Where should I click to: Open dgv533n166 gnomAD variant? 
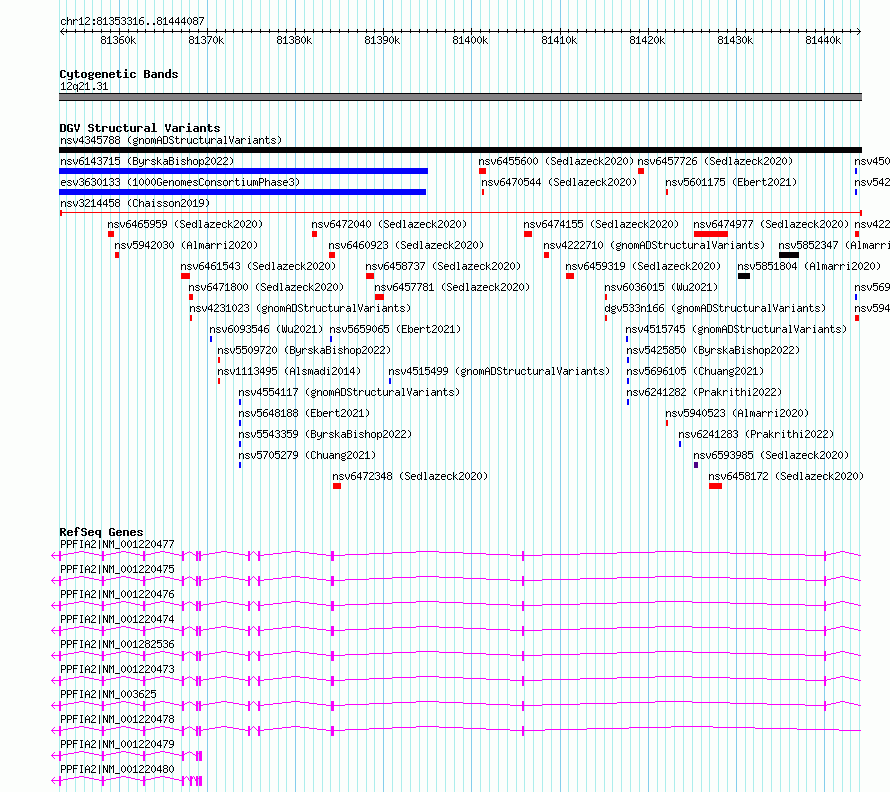715,308
